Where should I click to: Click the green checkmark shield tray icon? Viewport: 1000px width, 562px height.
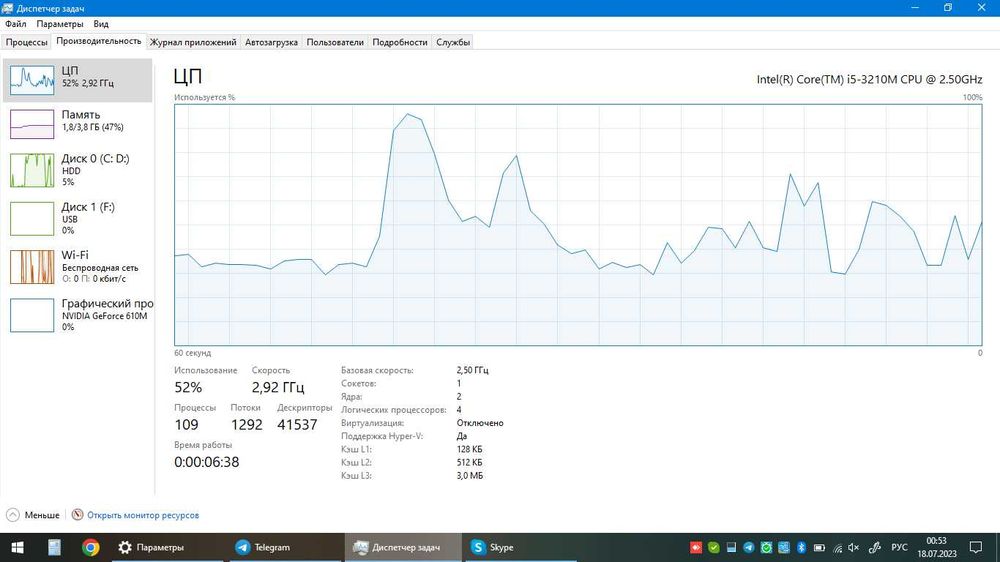tap(714, 547)
